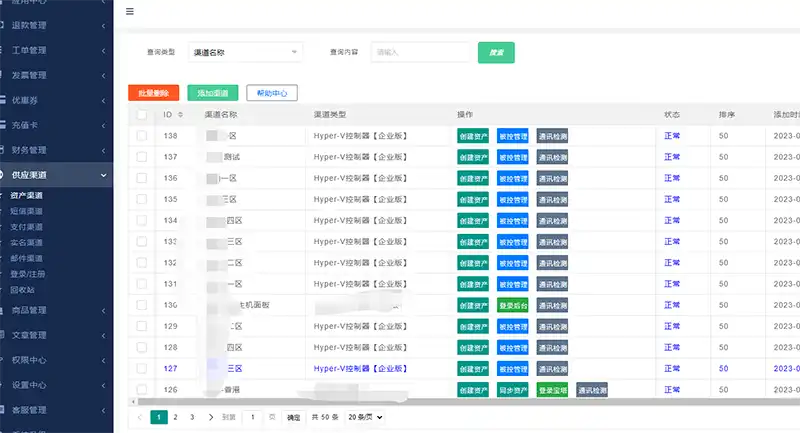Click the go-to page number input
800x433 pixels.
tap(253, 417)
